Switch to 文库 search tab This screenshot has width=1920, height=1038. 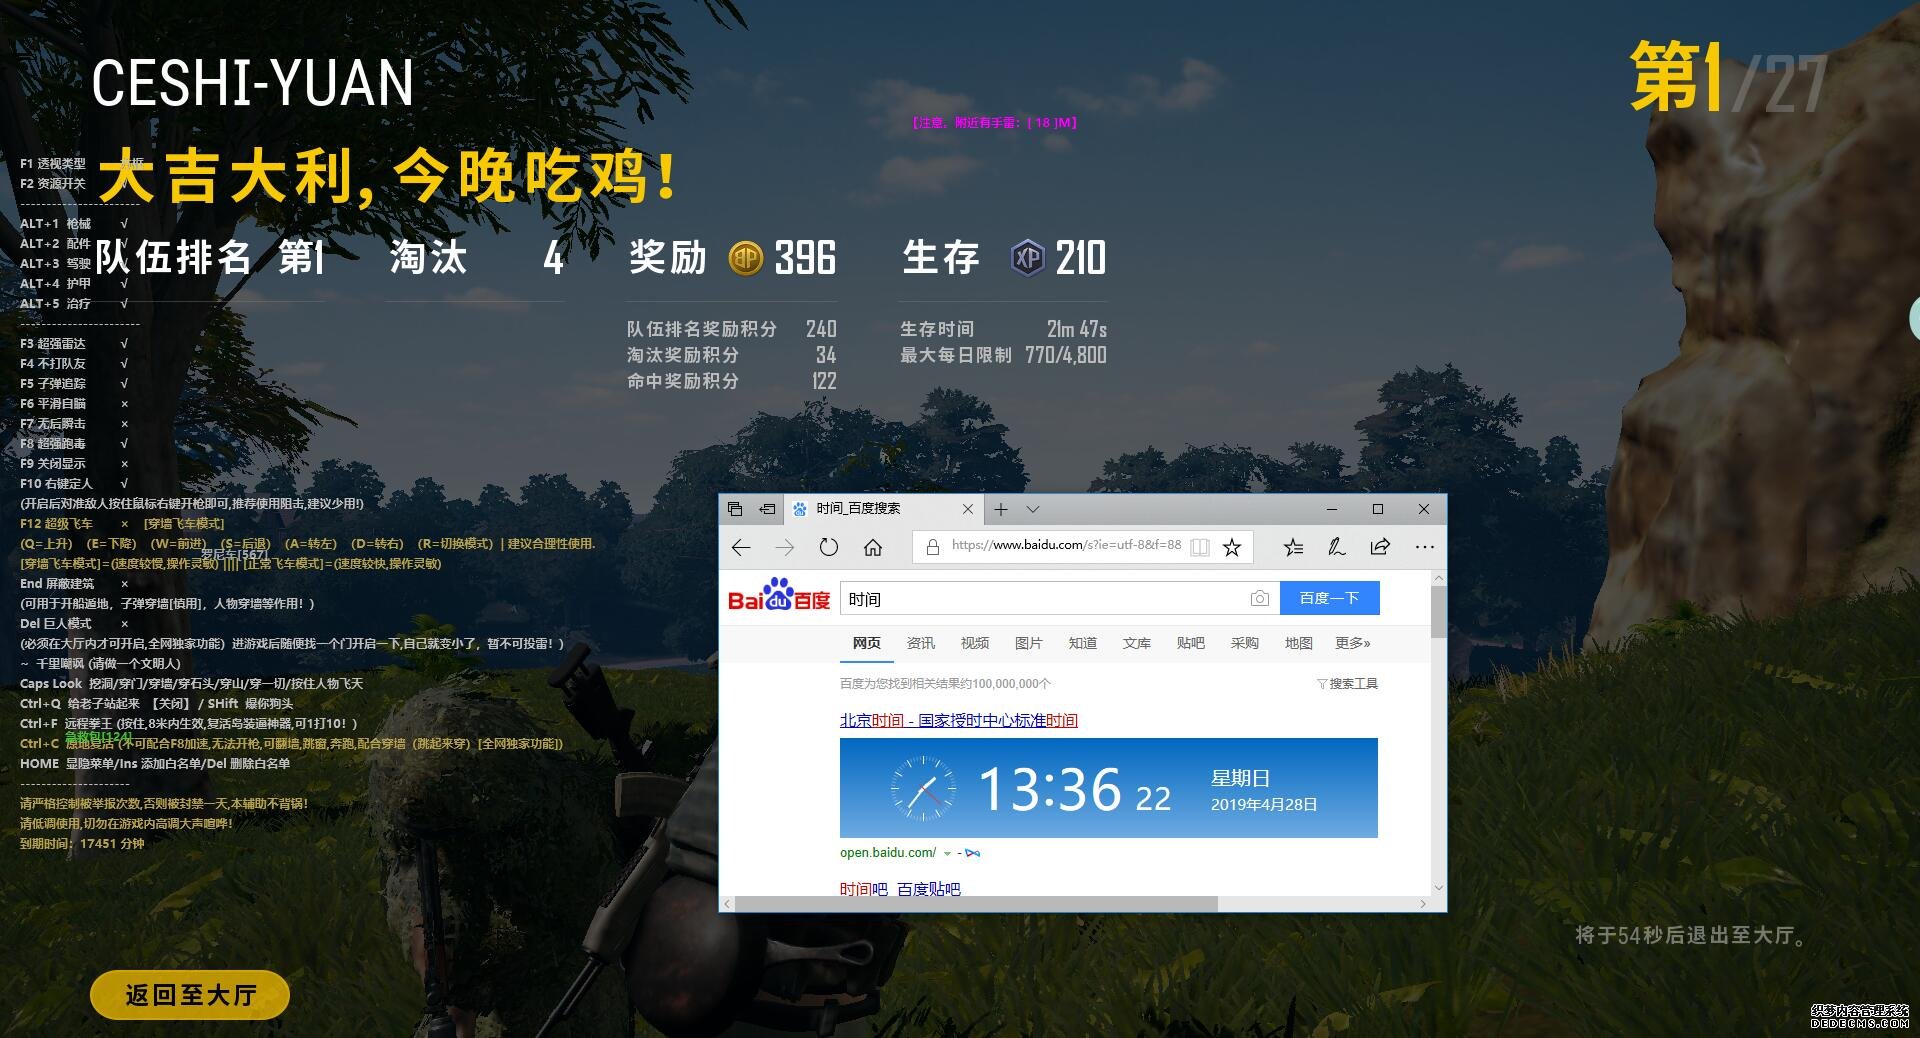(x=1137, y=643)
